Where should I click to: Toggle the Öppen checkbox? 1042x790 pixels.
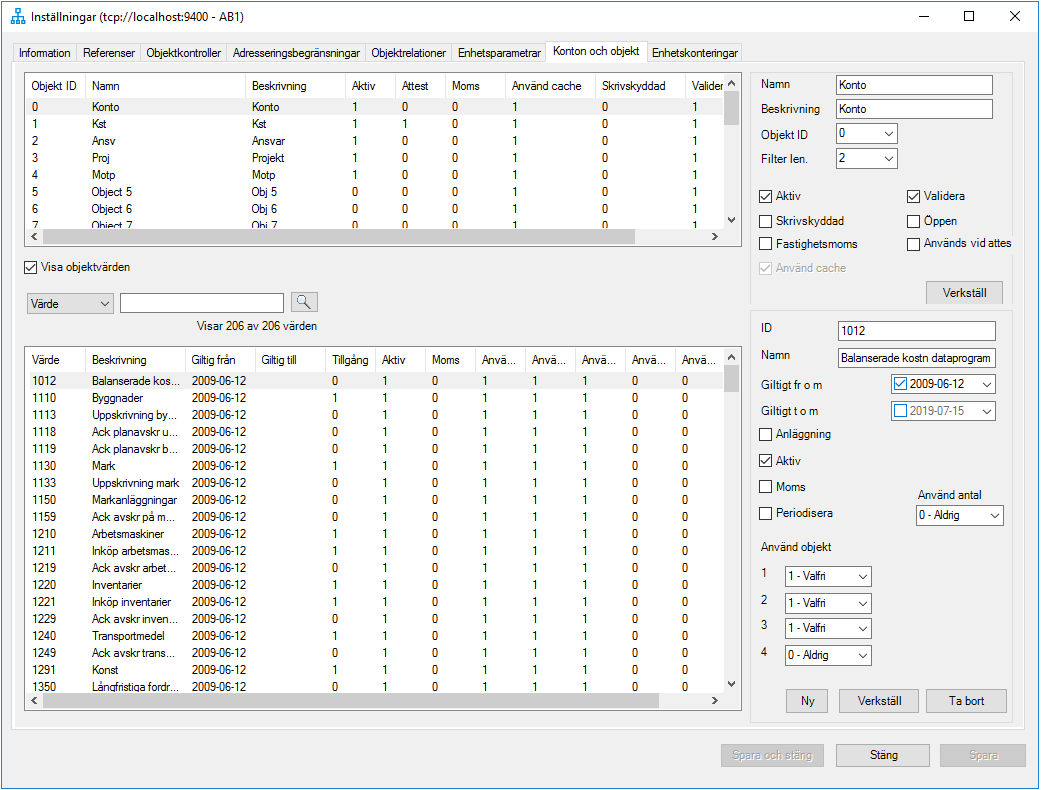913,221
